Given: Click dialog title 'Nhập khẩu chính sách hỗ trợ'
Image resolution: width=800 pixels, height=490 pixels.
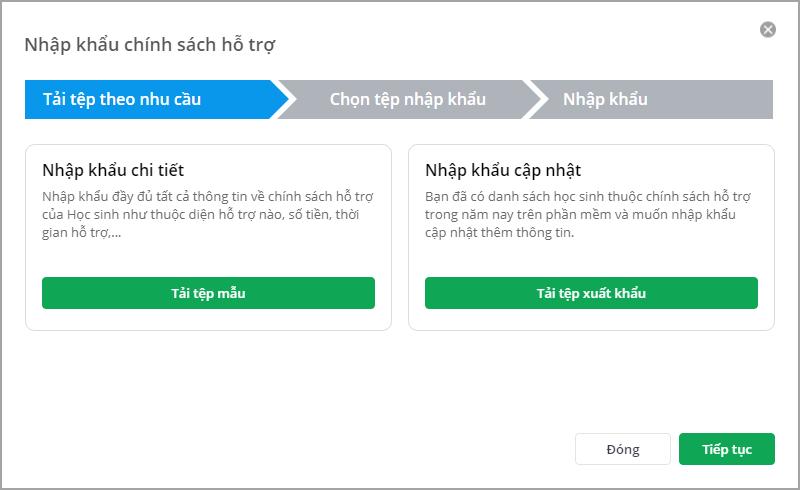Looking at the screenshot, I should coord(150,44).
